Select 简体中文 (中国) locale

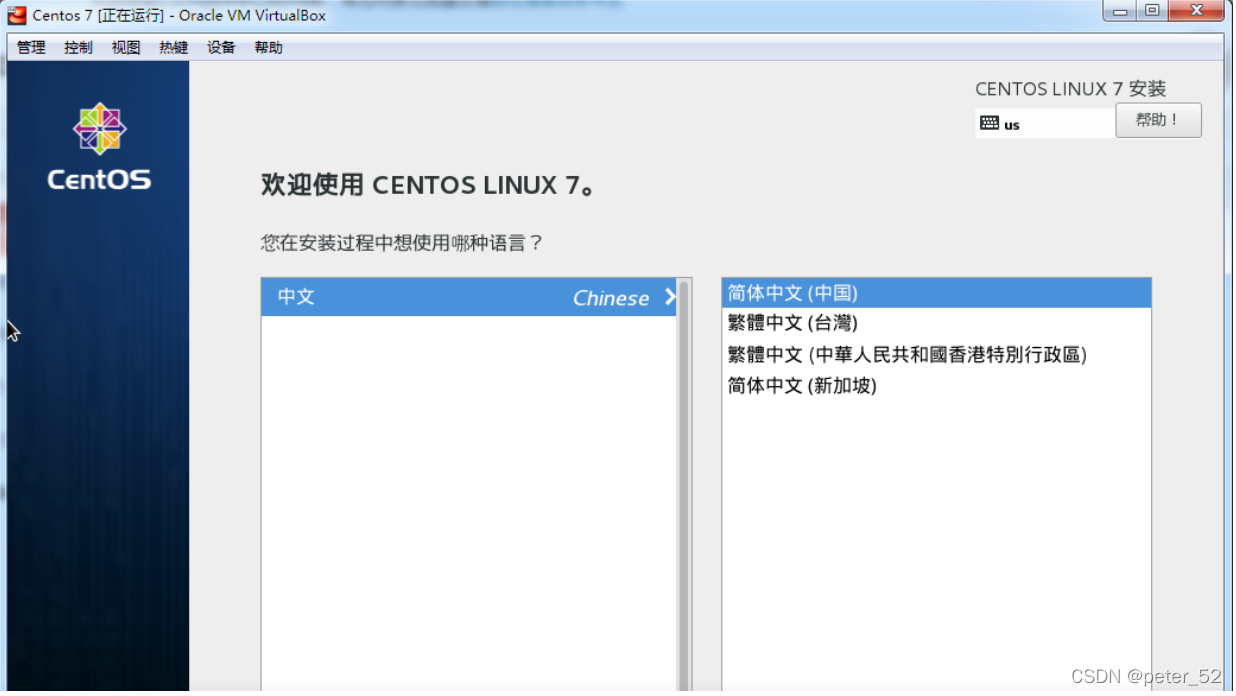(936, 293)
